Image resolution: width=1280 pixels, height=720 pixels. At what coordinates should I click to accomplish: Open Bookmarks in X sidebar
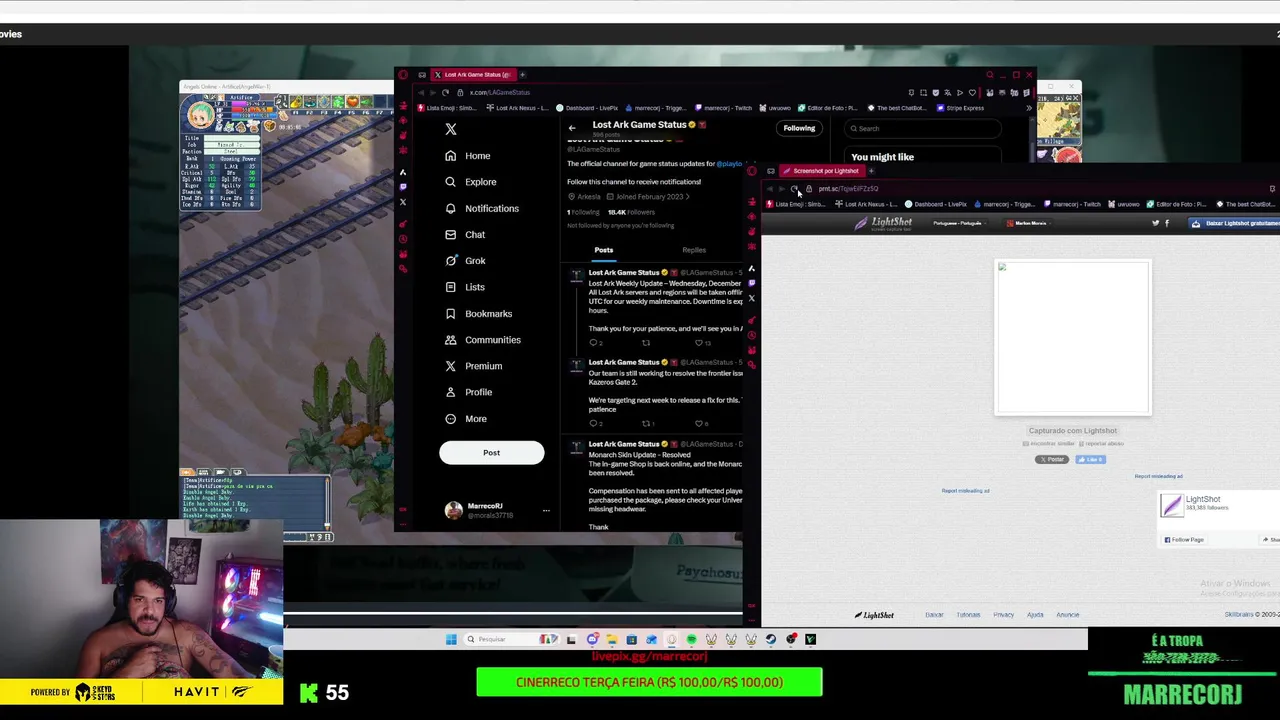coord(478,313)
